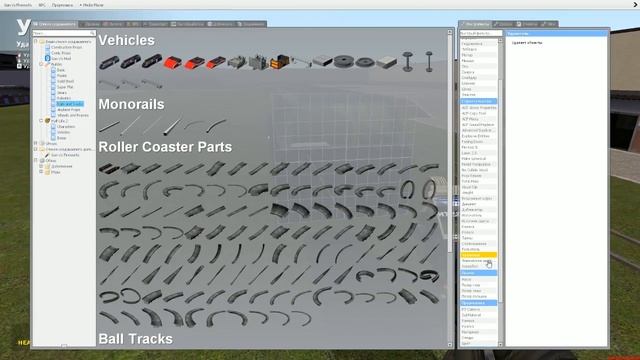Click the Half-Life 2 game icon
This screenshot has height=360, width=640.
point(47,121)
